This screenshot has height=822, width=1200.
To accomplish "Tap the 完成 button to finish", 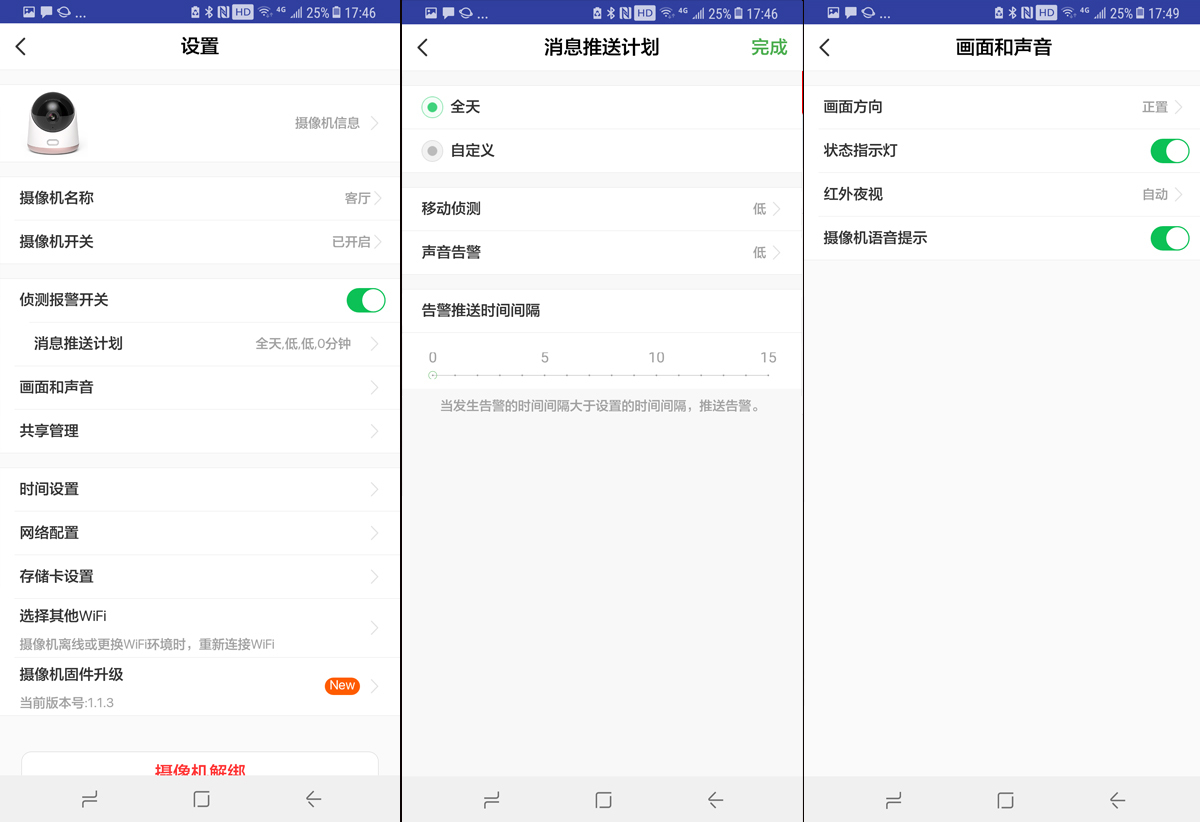I will point(768,46).
